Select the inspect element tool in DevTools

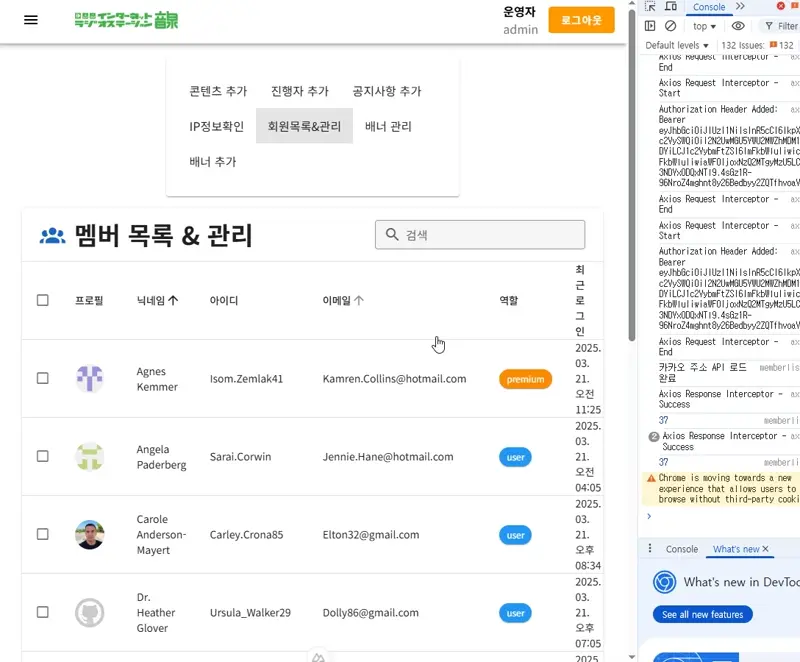click(649, 7)
